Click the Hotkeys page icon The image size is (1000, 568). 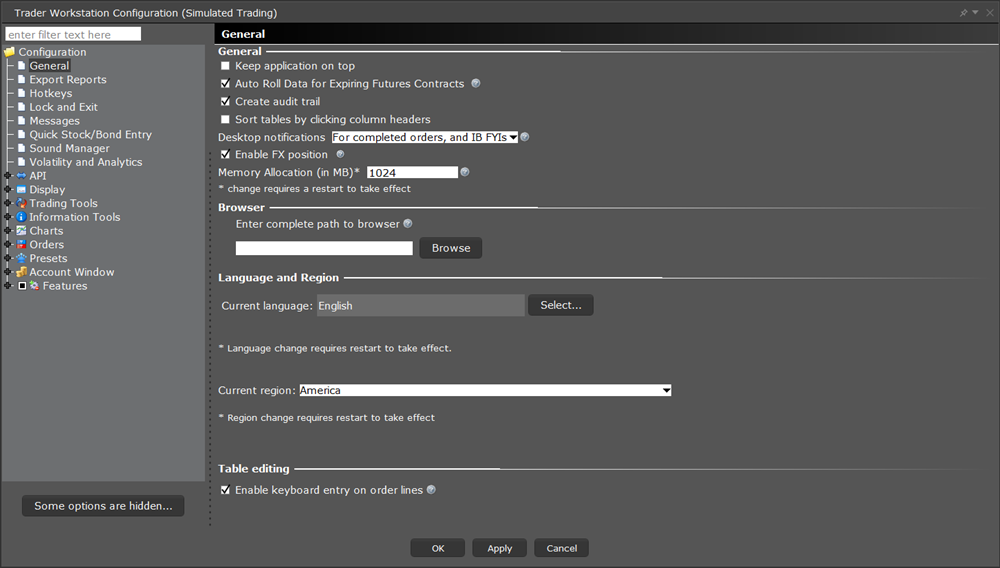click(x=21, y=93)
